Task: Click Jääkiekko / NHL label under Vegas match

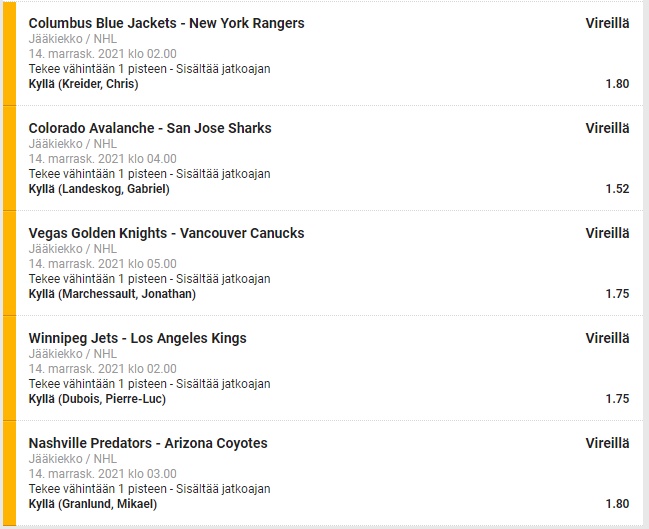Action: coord(72,249)
